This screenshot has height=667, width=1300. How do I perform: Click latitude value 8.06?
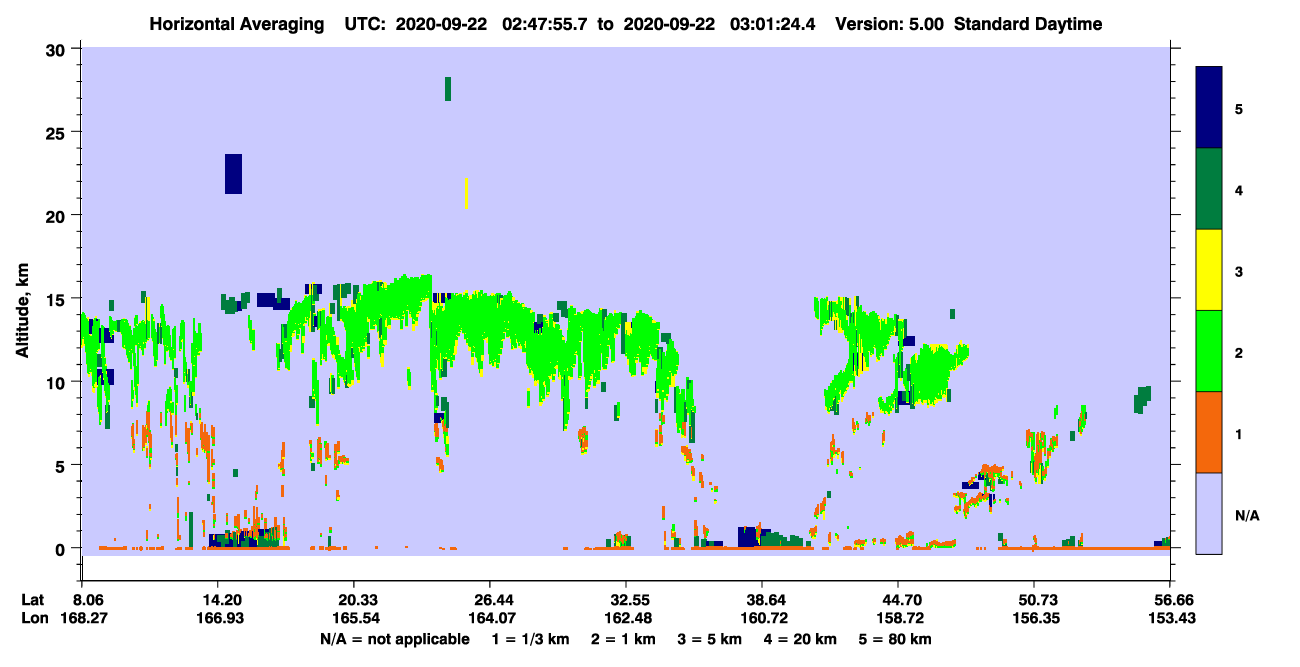pos(87,600)
